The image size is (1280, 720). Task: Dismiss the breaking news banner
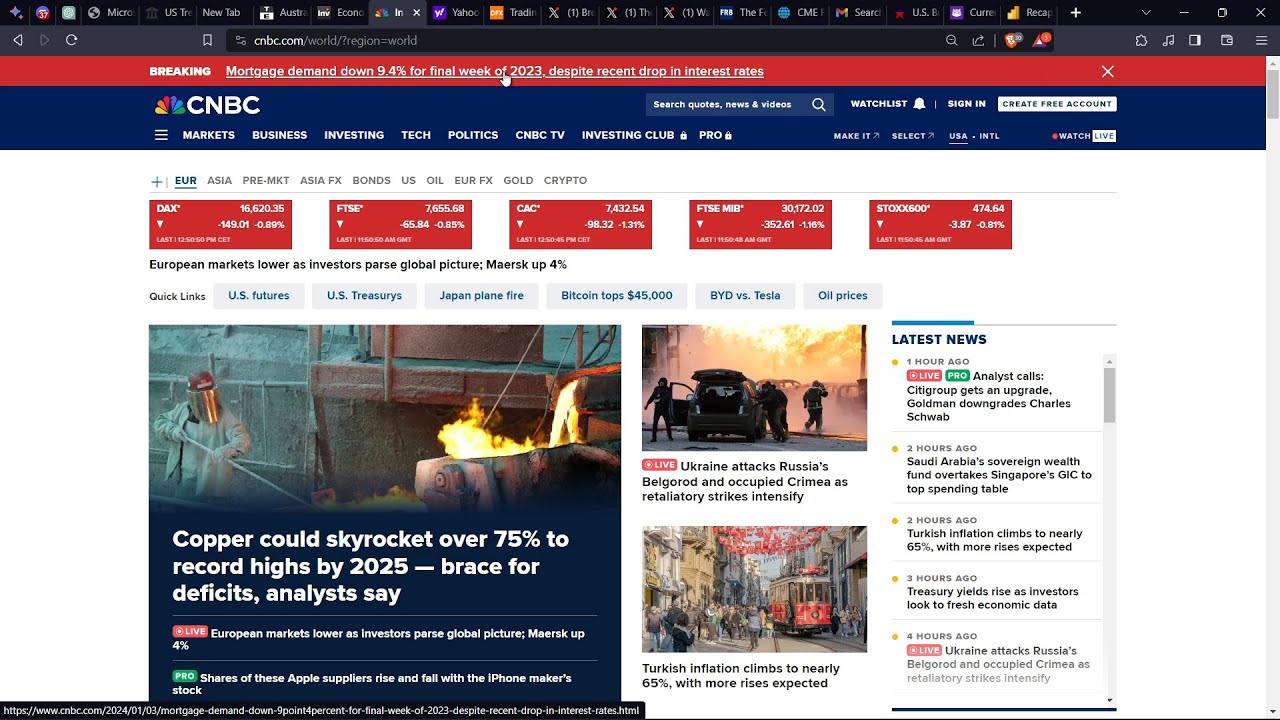click(x=1107, y=71)
